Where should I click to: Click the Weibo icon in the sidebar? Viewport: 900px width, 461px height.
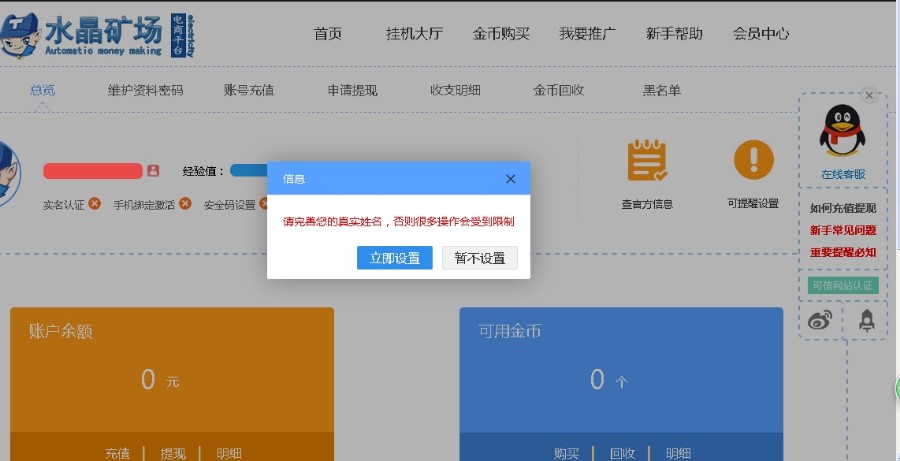point(820,320)
